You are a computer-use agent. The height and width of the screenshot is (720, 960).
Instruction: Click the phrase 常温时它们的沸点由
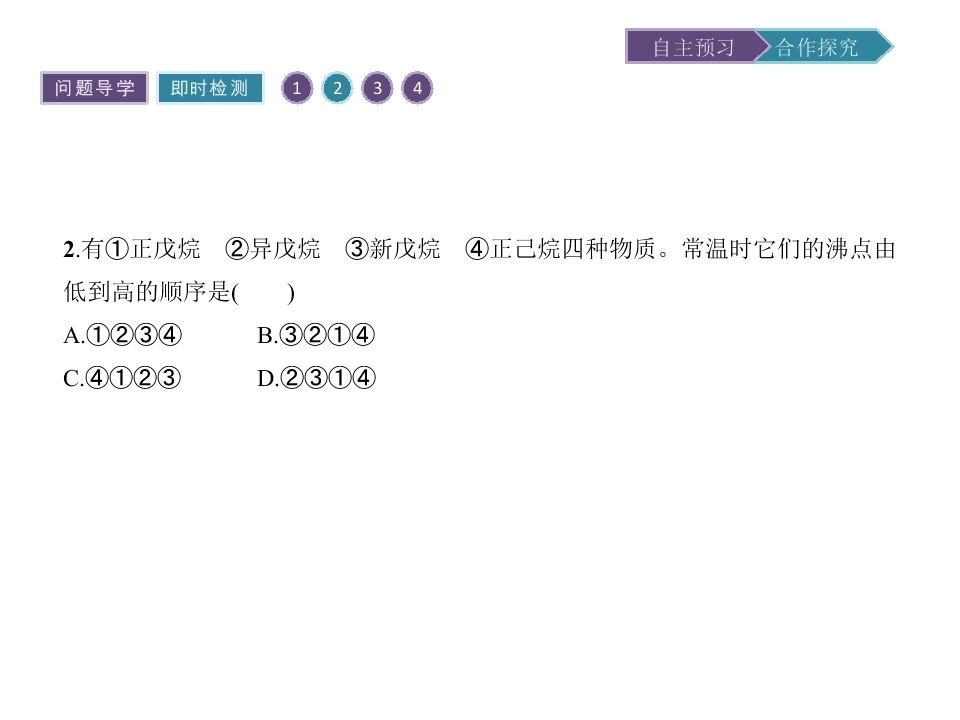pos(789,249)
